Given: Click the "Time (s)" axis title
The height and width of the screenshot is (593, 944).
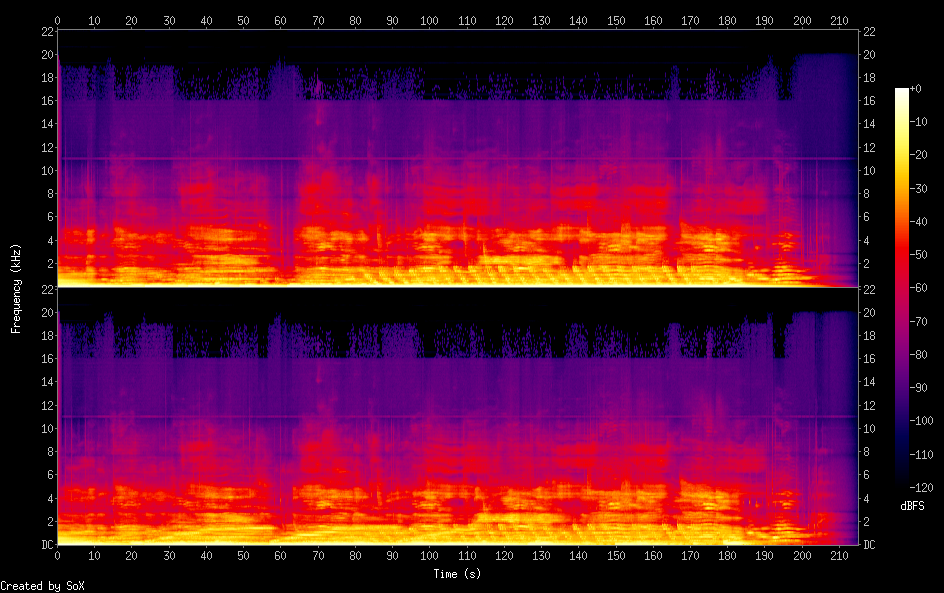Looking at the screenshot, I should click(x=457, y=574).
